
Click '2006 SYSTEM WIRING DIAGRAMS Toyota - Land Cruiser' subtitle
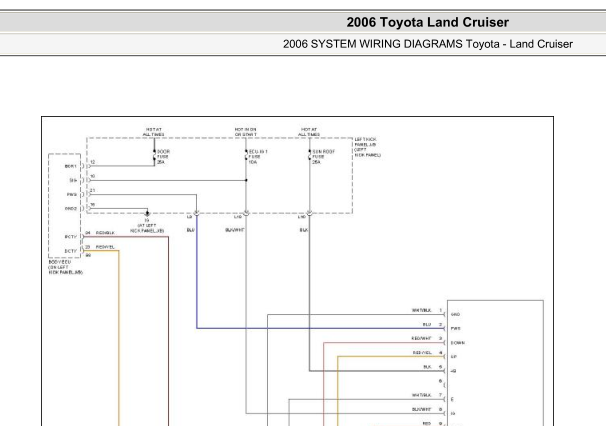428,44
